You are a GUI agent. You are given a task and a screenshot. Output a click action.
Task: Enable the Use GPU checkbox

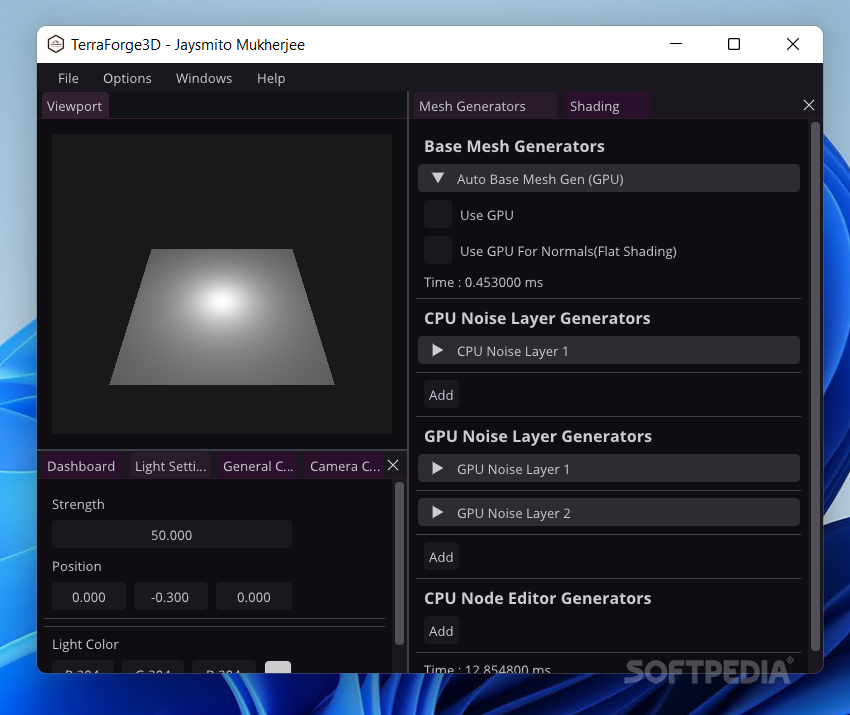438,214
